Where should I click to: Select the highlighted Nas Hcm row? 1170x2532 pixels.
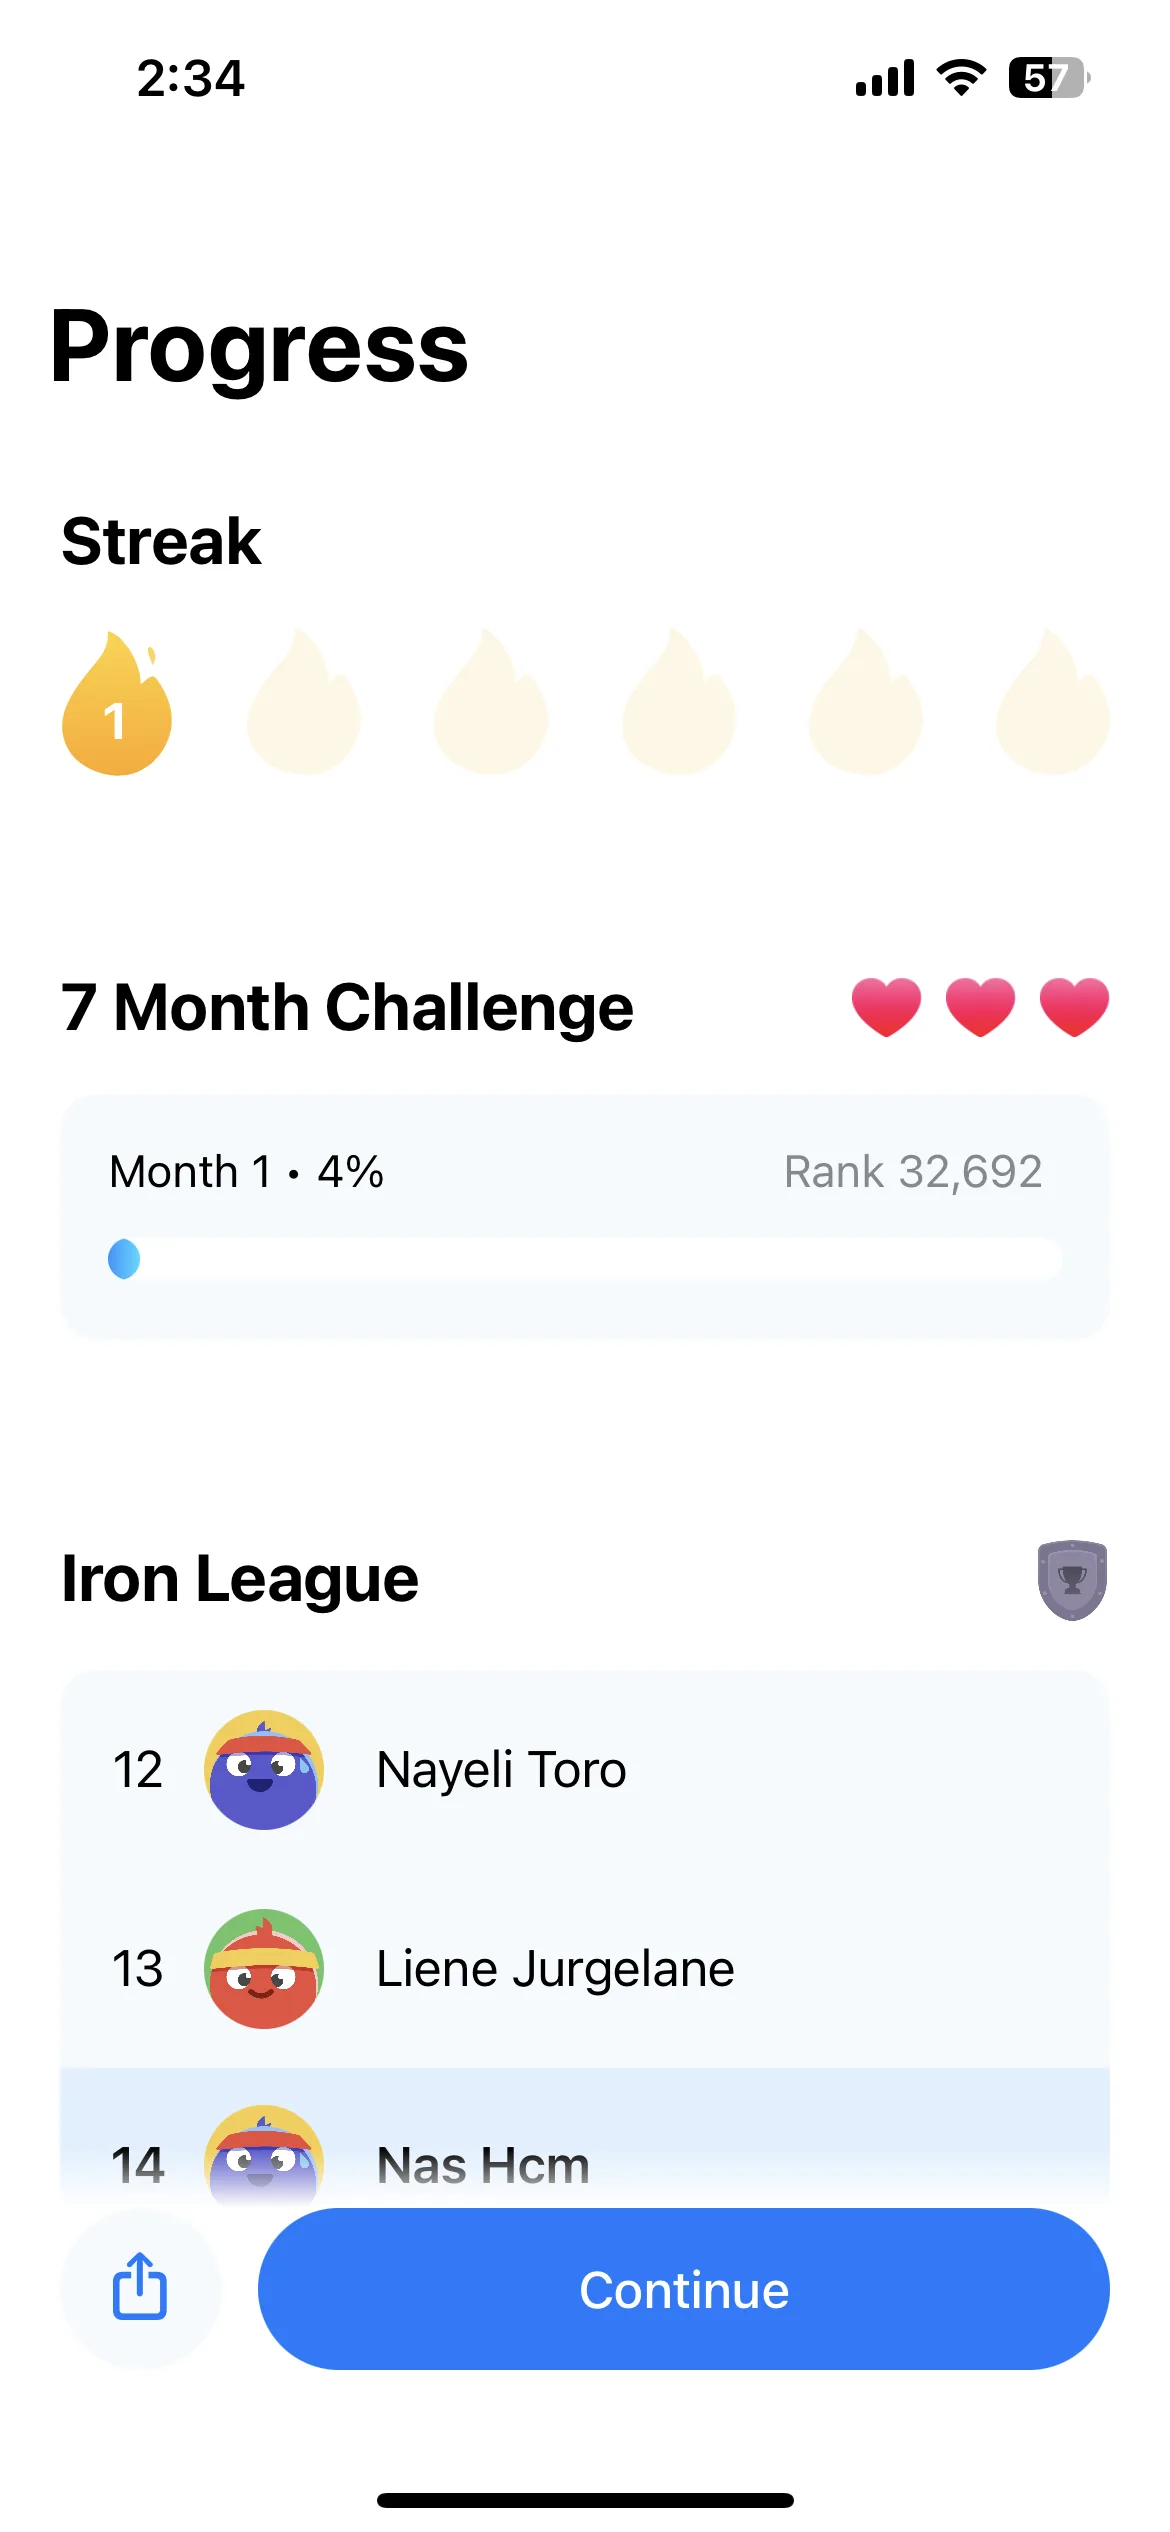pyautogui.click(x=585, y=2138)
